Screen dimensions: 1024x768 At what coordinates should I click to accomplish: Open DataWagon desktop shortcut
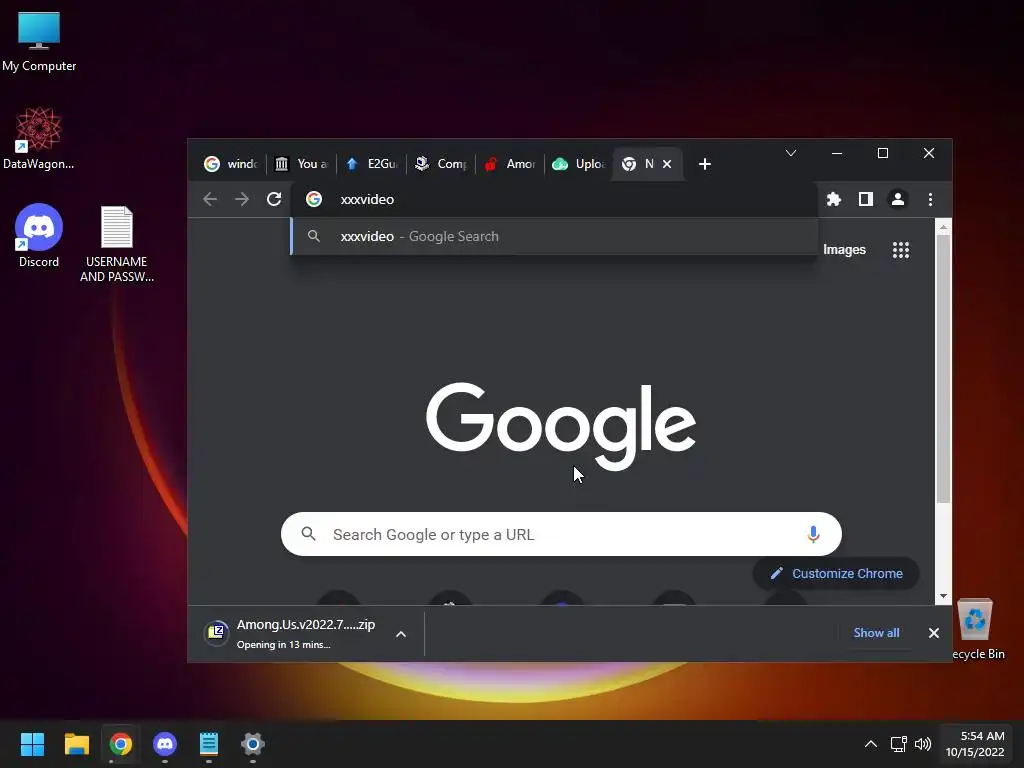(39, 138)
